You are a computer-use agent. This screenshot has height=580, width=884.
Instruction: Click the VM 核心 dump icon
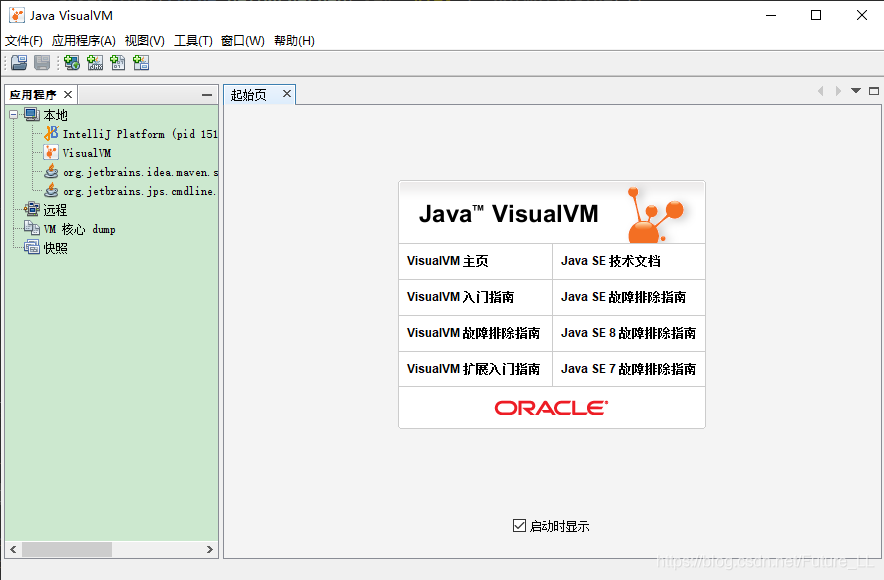pyautogui.click(x=32, y=228)
